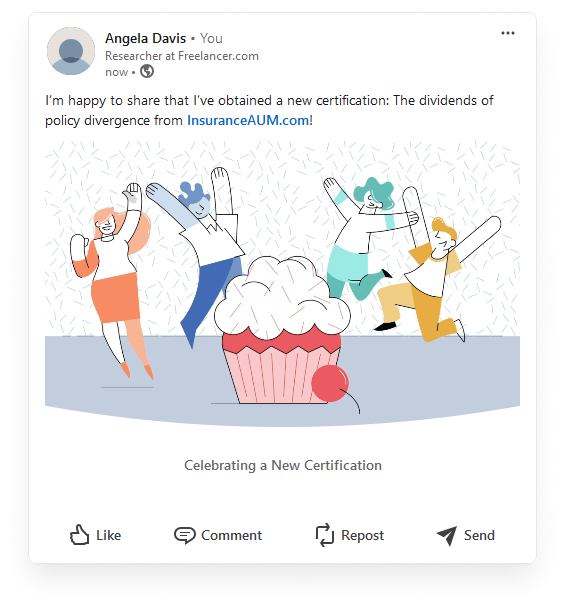Viewport: 565px width, 608px height.
Task: Open the InsuranceAUM.com link
Action: [248, 120]
